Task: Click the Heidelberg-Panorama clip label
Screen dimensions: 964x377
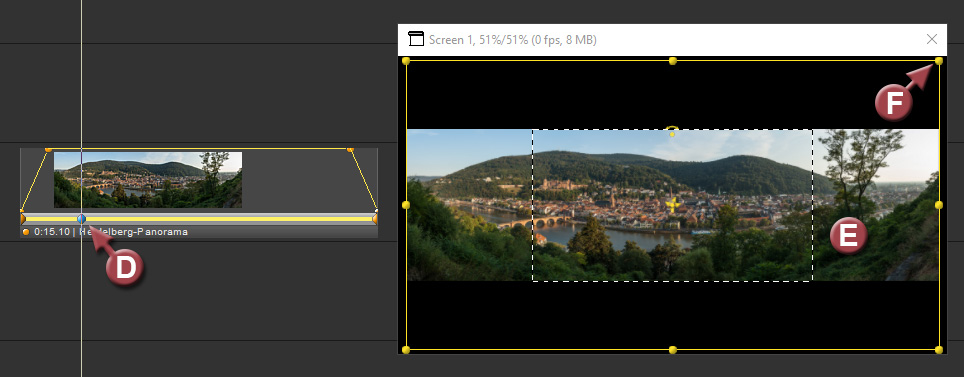Action: 135,232
